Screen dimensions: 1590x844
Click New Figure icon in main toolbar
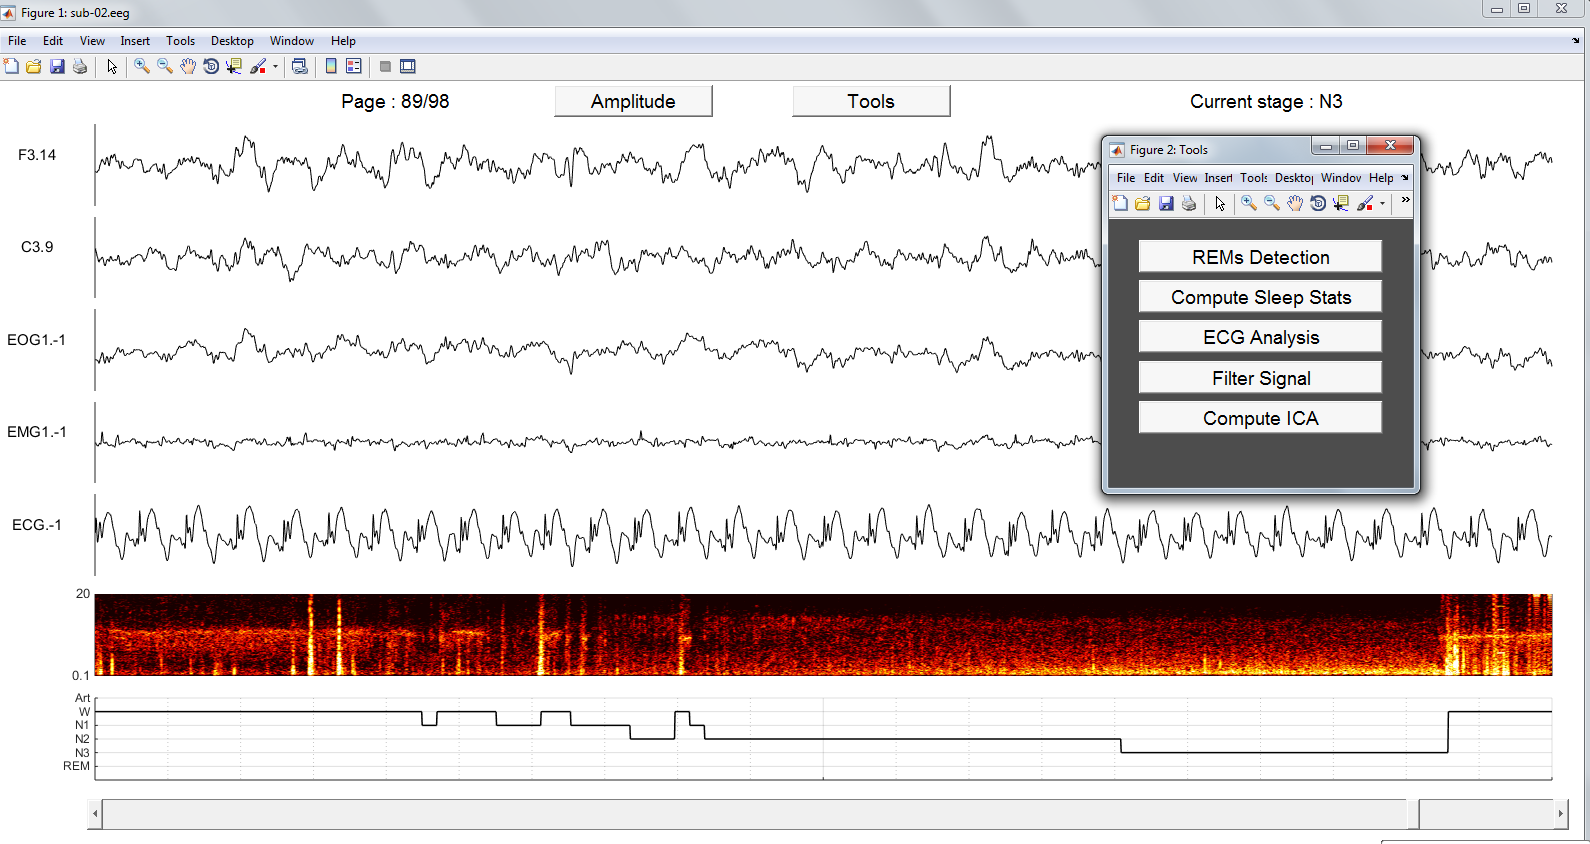click(x=11, y=67)
